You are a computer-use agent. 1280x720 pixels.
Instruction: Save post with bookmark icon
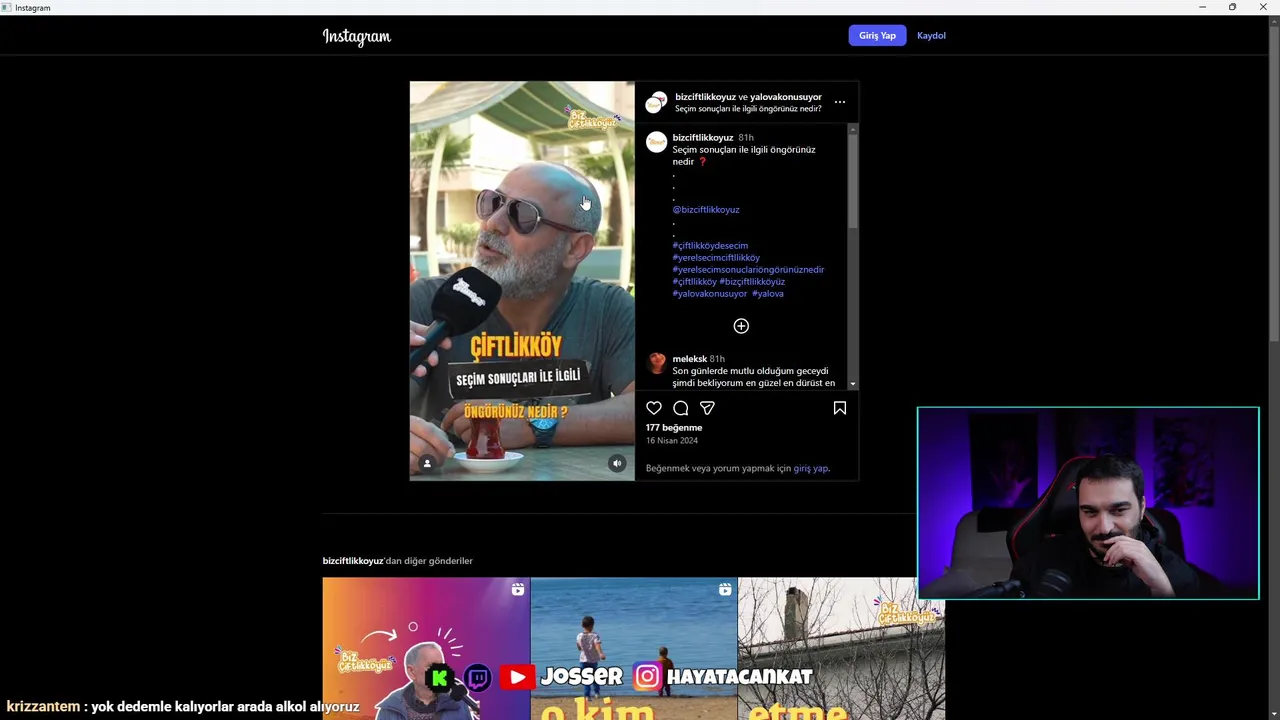pos(840,408)
